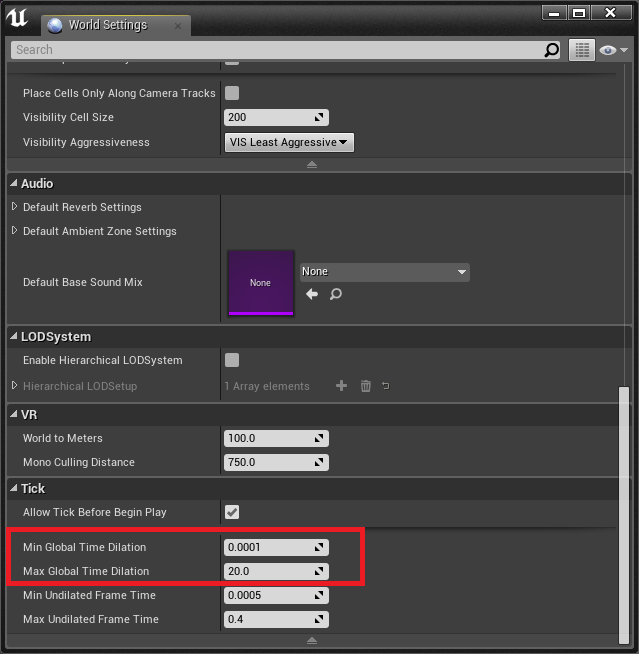Maximize the World Settings window
This screenshot has height=654, width=639.
coord(579,13)
